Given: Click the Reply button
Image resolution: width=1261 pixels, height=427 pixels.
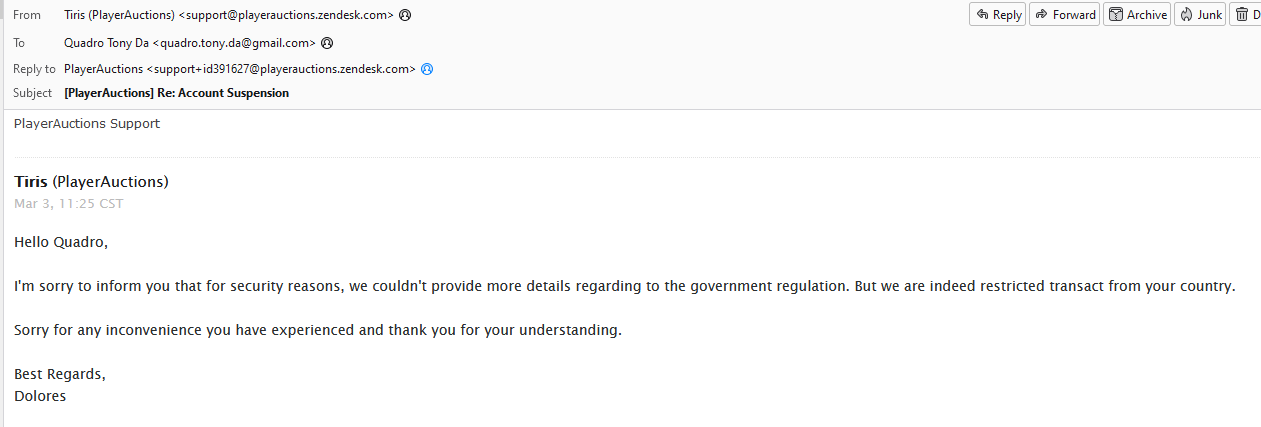Looking at the screenshot, I should click(x=997, y=14).
